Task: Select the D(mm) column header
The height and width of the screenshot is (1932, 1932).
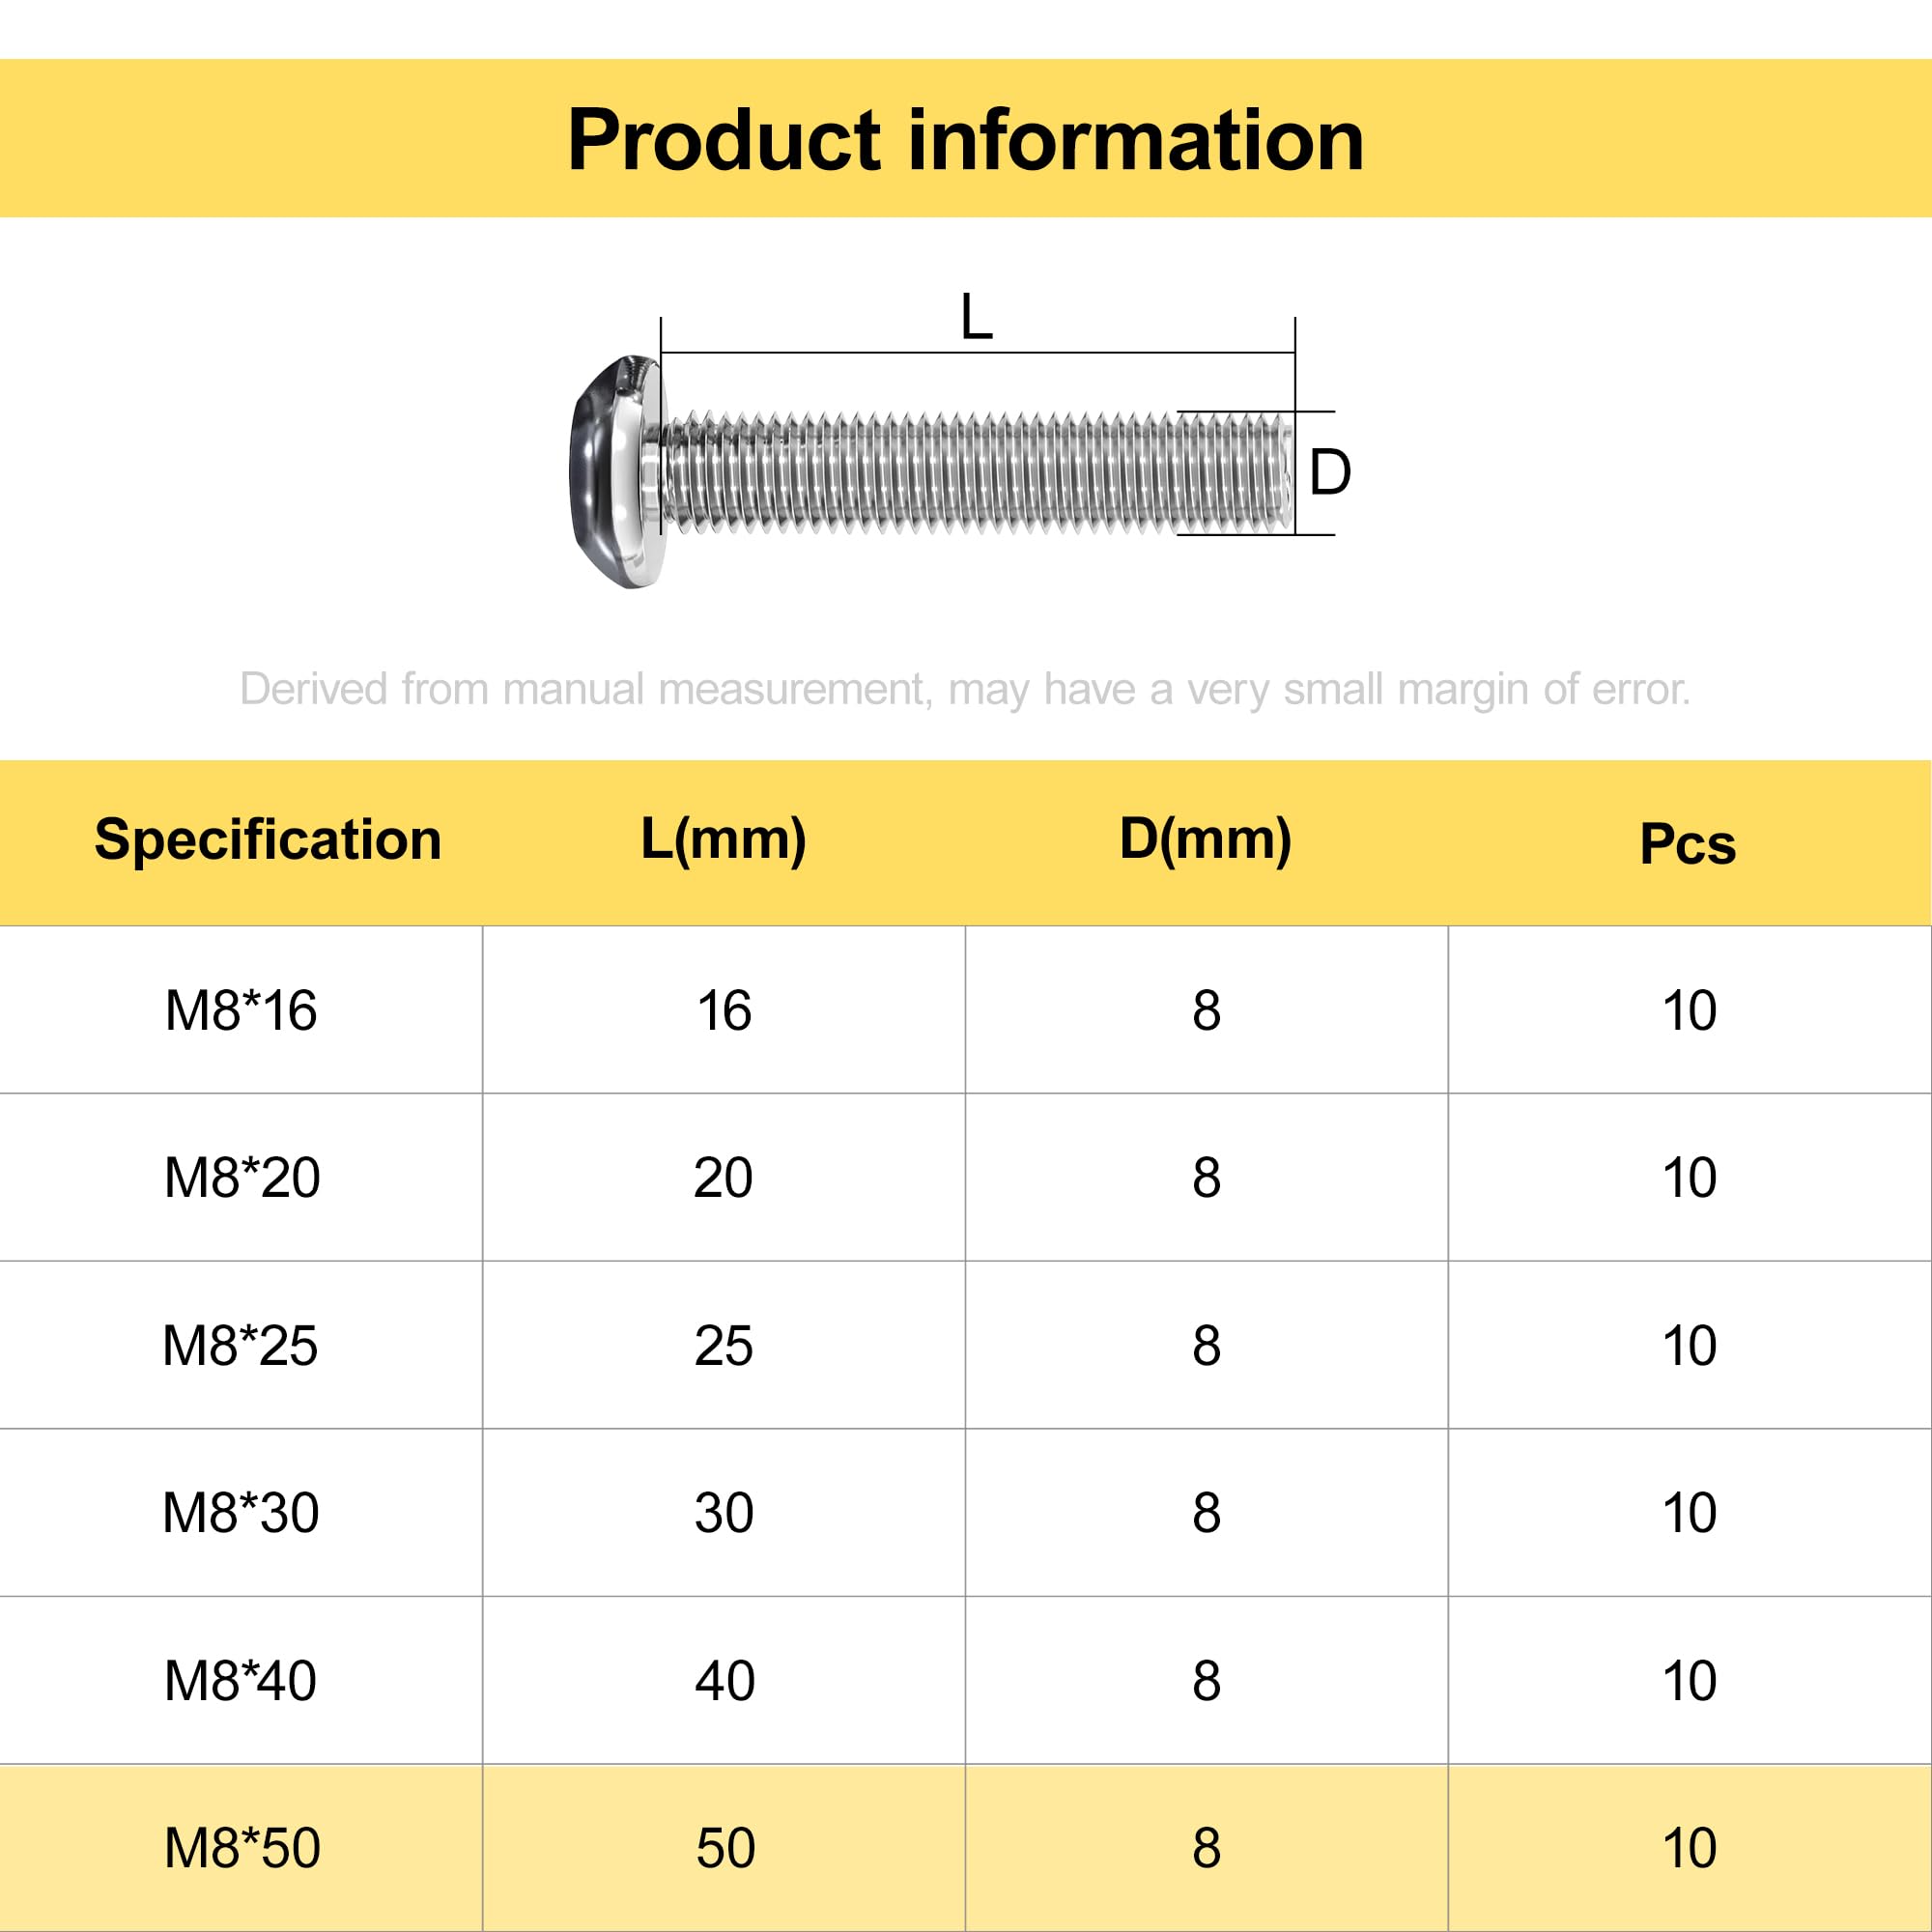Action: click(1206, 839)
